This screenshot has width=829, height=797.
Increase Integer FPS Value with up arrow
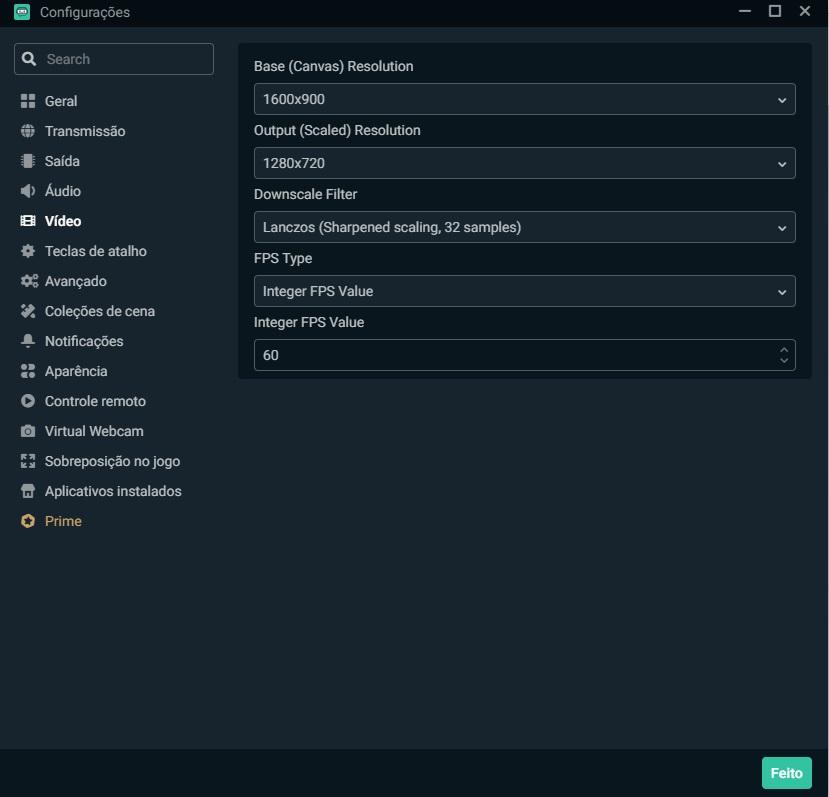[x=784, y=350]
